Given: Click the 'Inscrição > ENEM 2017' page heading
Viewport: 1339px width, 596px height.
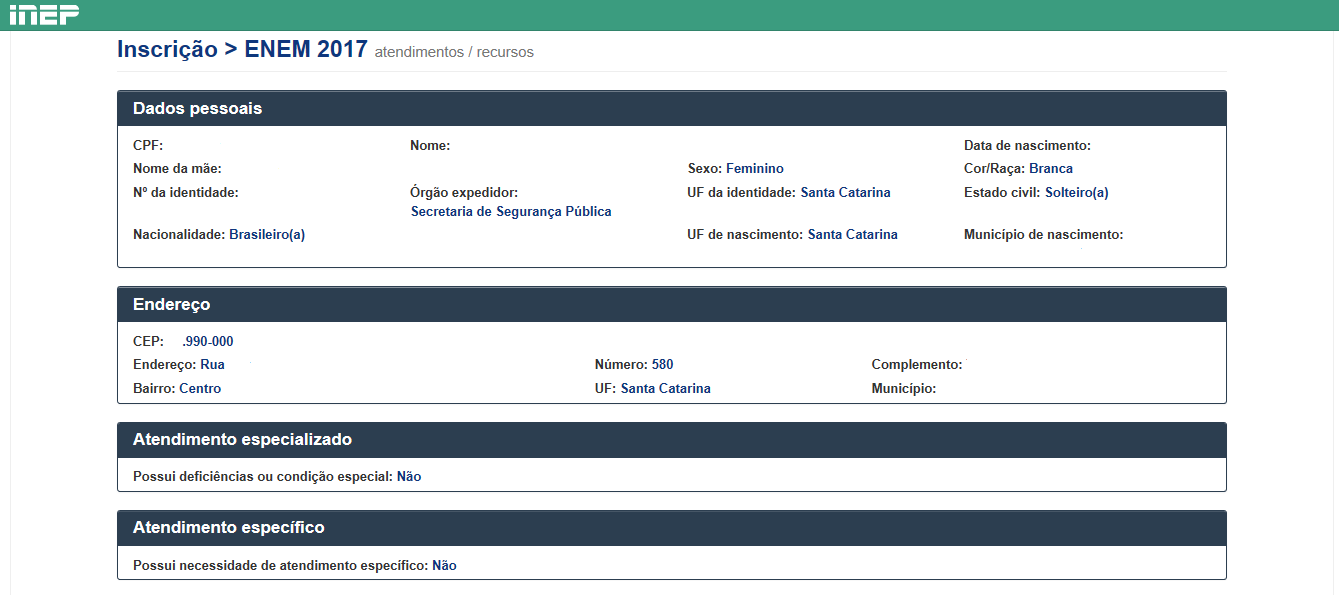Looking at the screenshot, I should (x=242, y=50).
